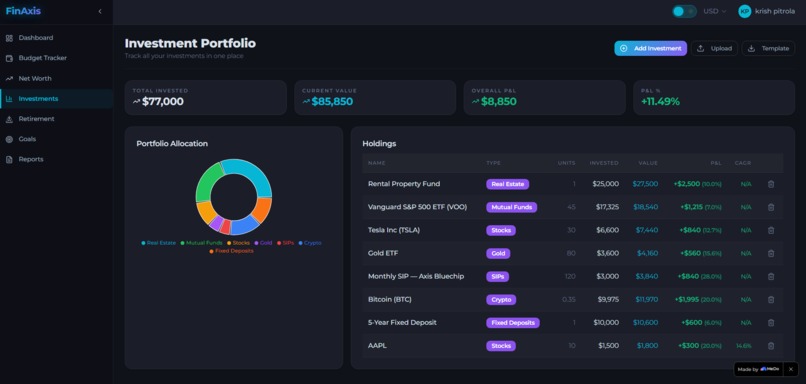Screen dimensions: 806x384
Task: Go to Goals page
Action: click(57, 139)
